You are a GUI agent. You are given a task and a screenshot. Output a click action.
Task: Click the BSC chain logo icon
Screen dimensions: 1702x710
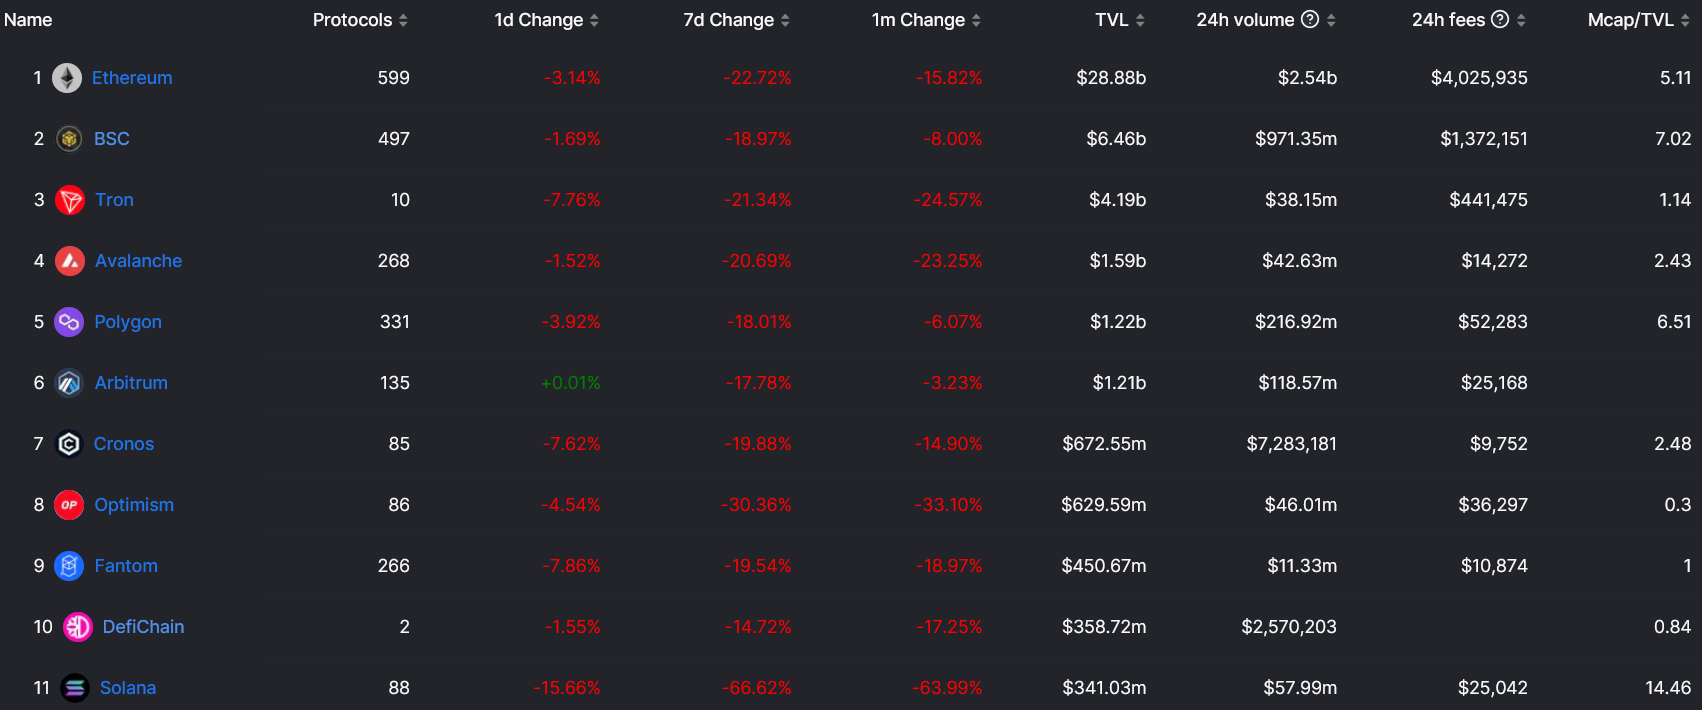coord(69,139)
